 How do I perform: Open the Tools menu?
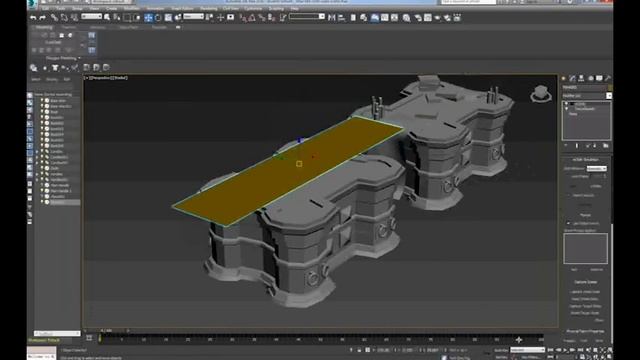tap(60, 8)
